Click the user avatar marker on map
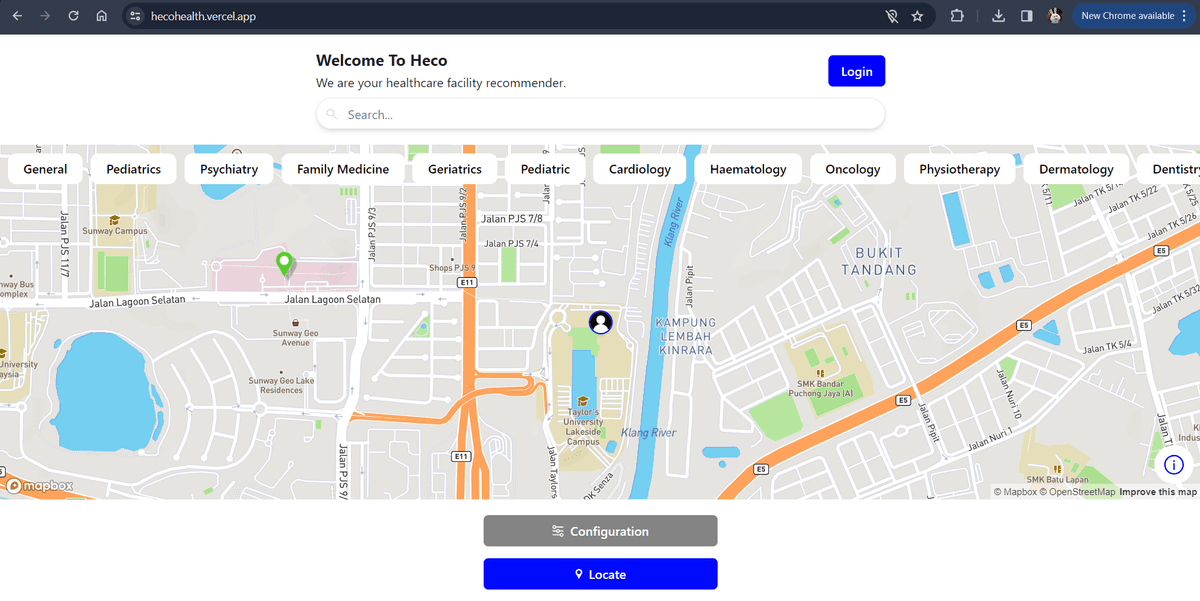This screenshot has width=1200, height=601. tap(601, 322)
